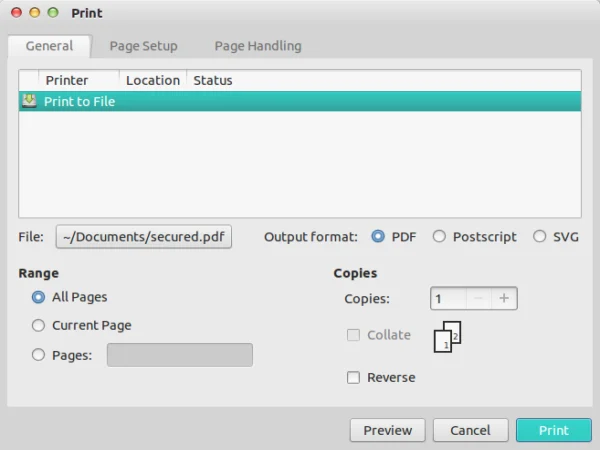The width and height of the screenshot is (600, 450).
Task: Click the Location column header
Action: pyautogui.click(x=153, y=80)
